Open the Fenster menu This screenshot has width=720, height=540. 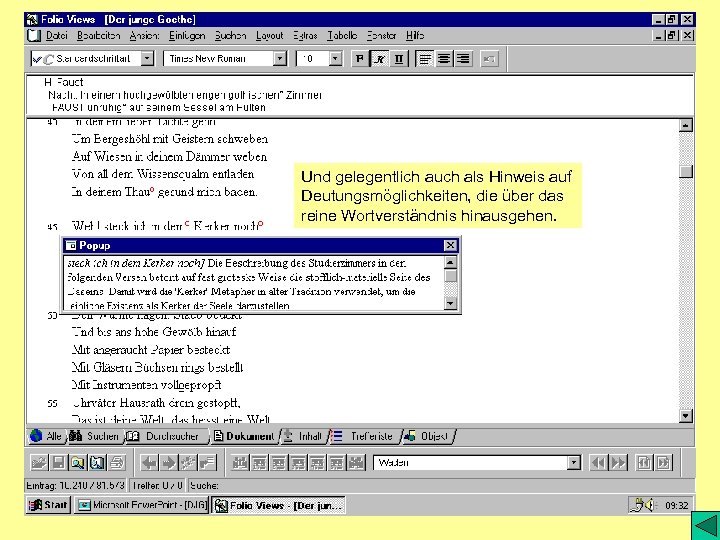click(382, 35)
